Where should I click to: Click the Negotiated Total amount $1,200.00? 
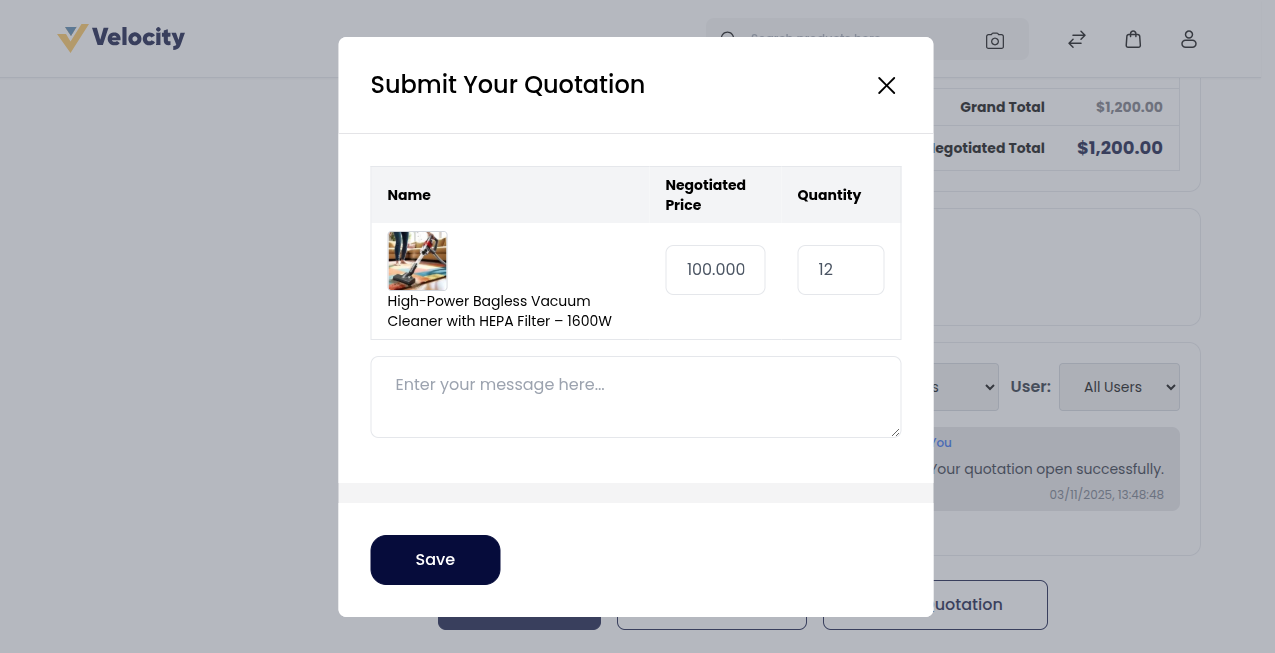pos(1119,147)
